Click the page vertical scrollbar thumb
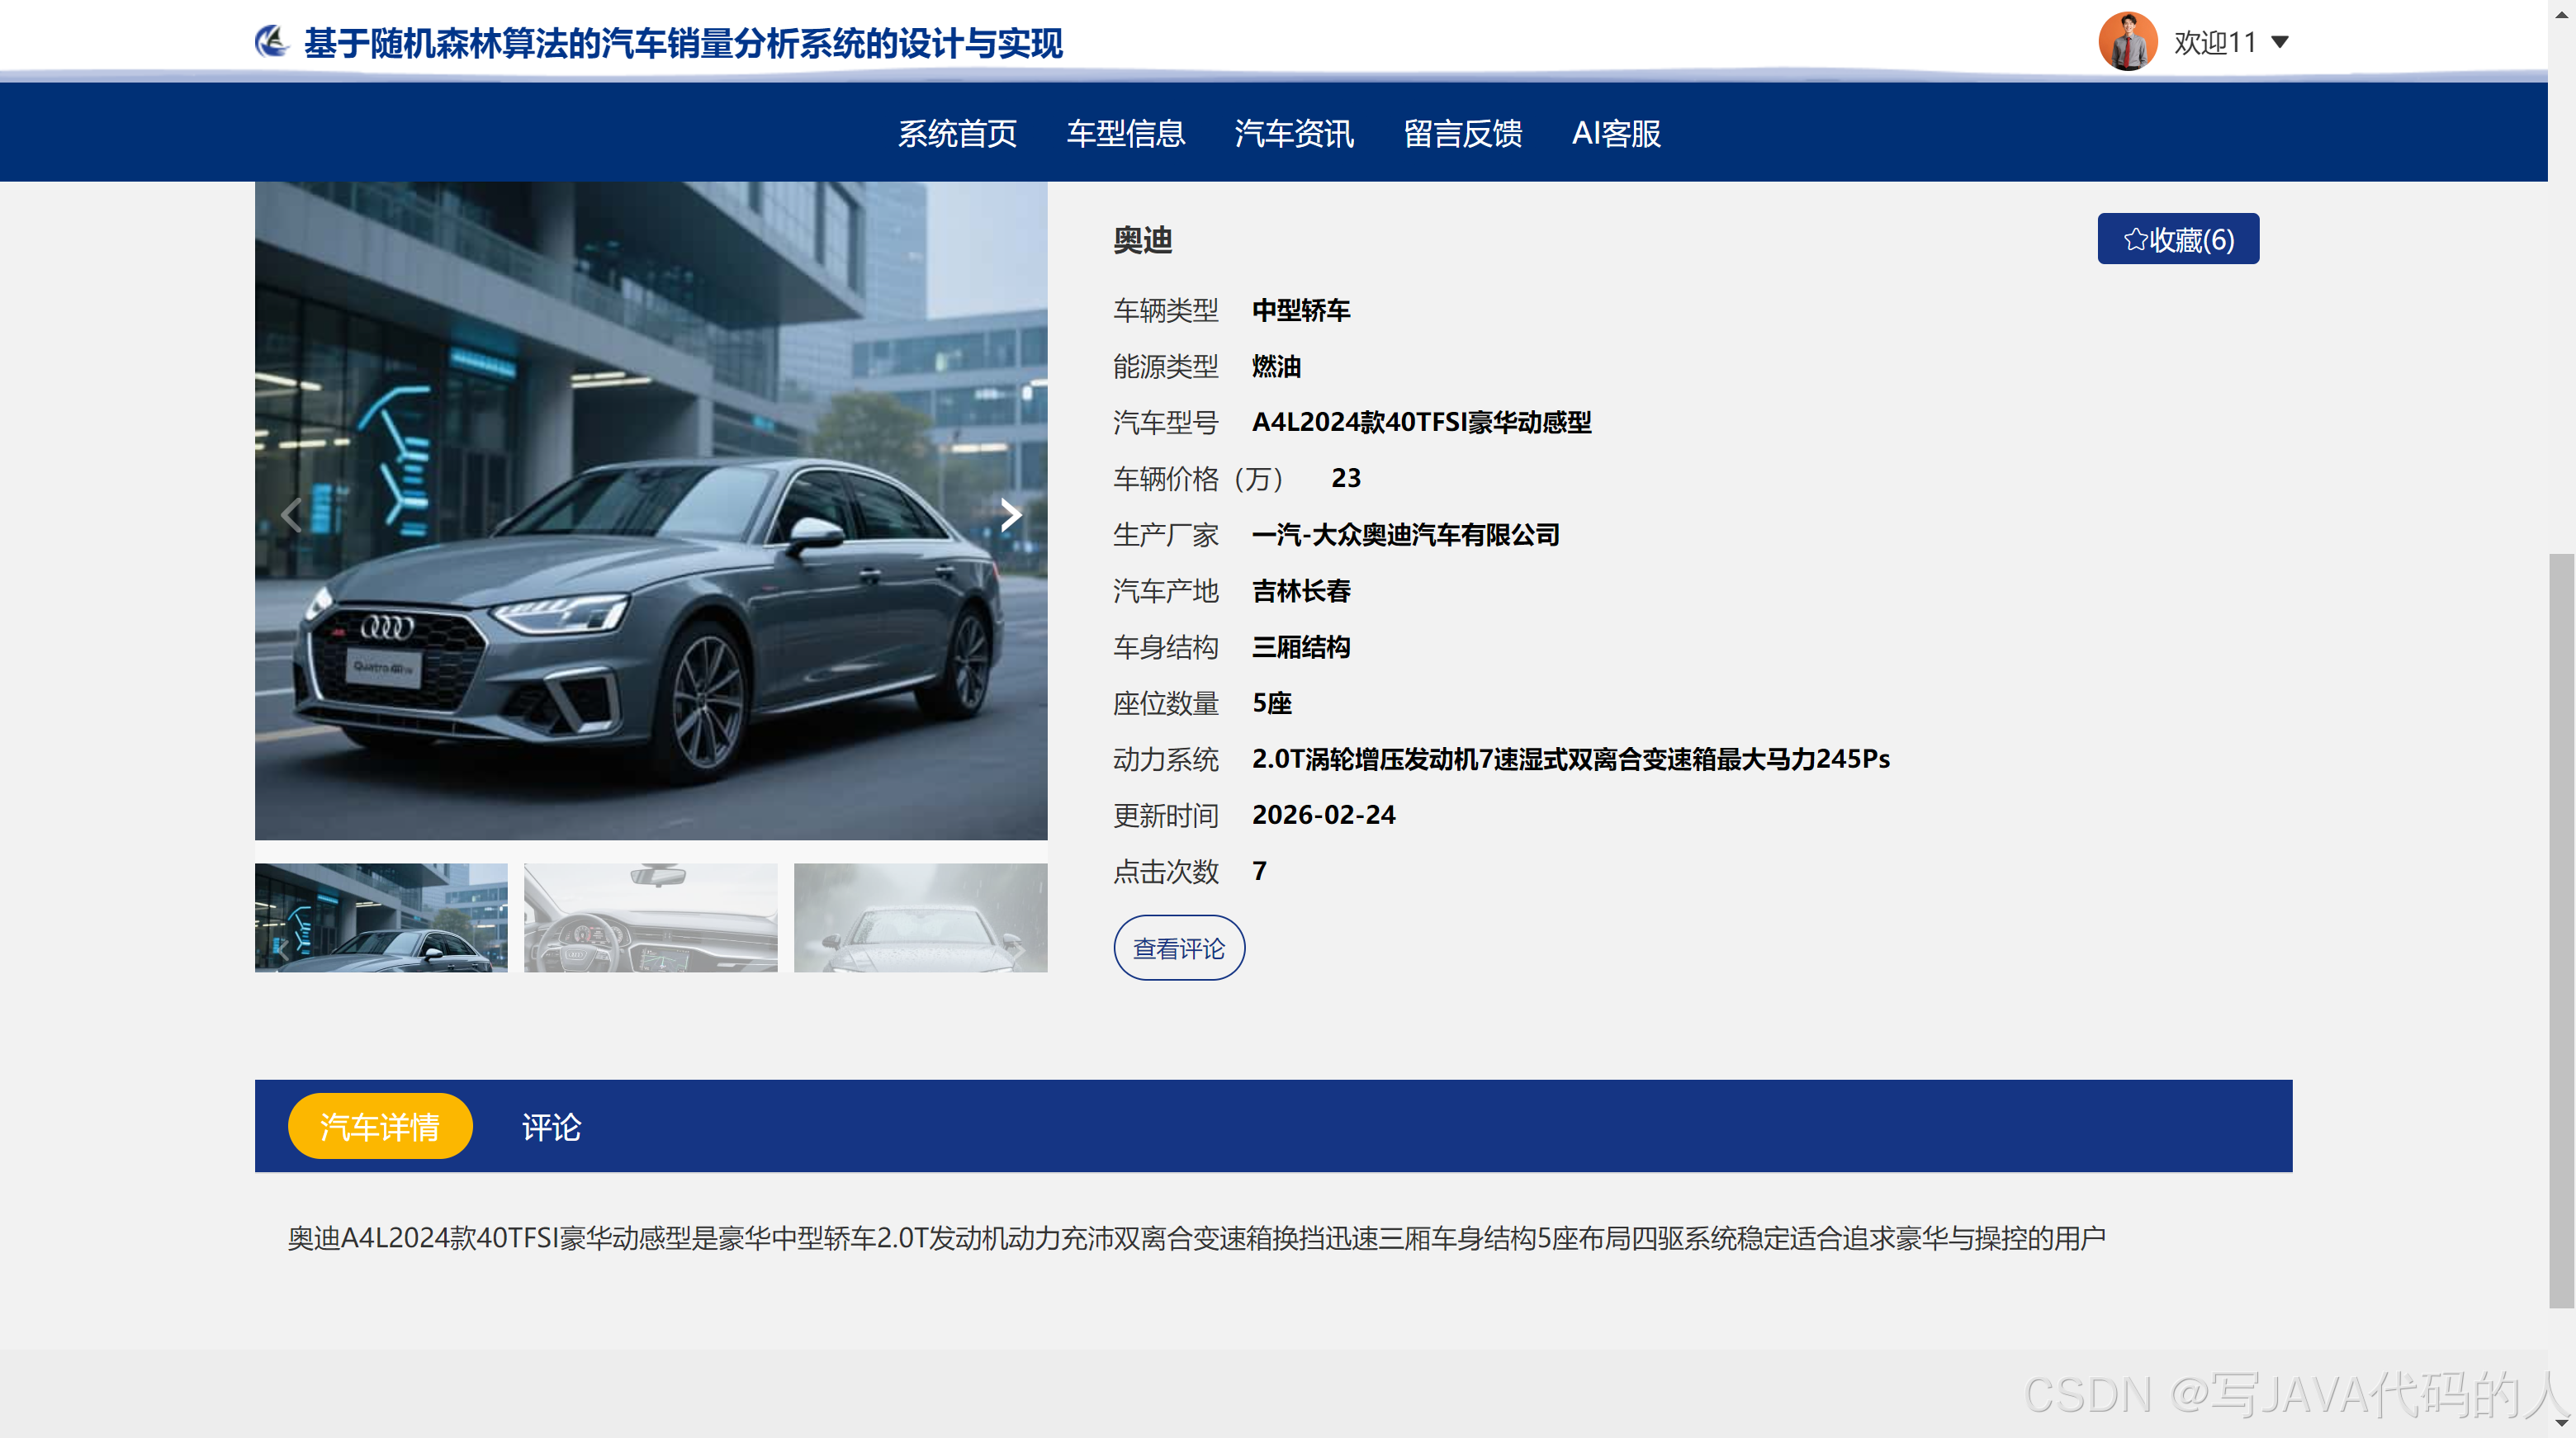 point(2561,930)
